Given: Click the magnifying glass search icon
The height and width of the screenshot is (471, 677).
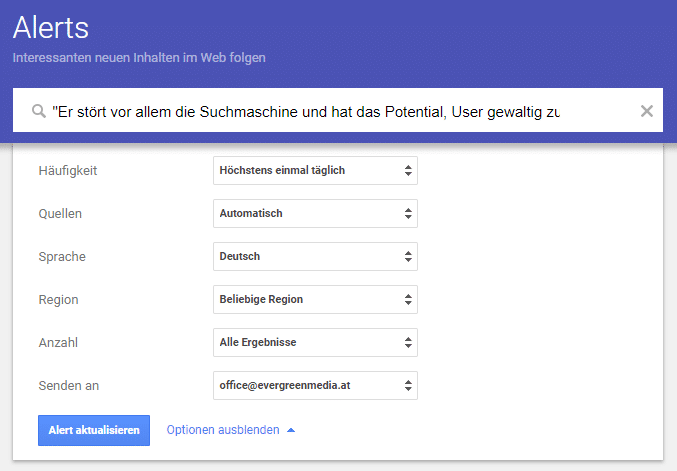Looking at the screenshot, I should pyautogui.click(x=39, y=111).
